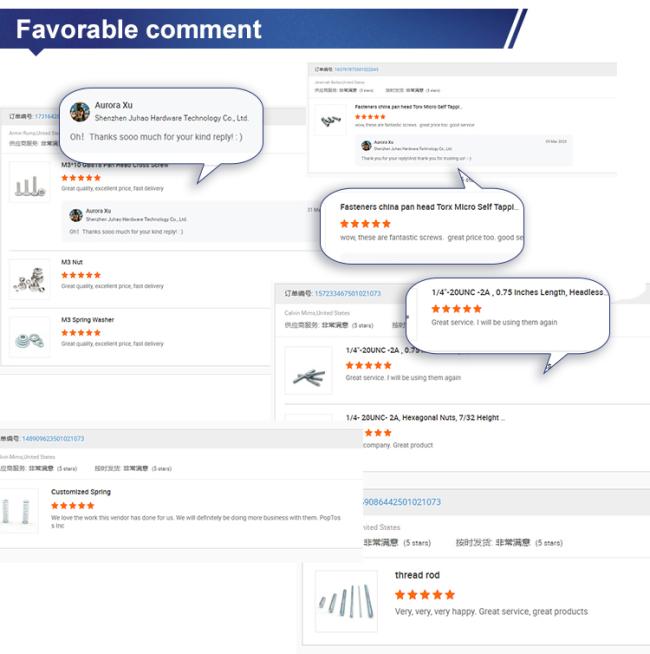
Task: Click M3 Nut product thumbnail
Action: coord(29,279)
